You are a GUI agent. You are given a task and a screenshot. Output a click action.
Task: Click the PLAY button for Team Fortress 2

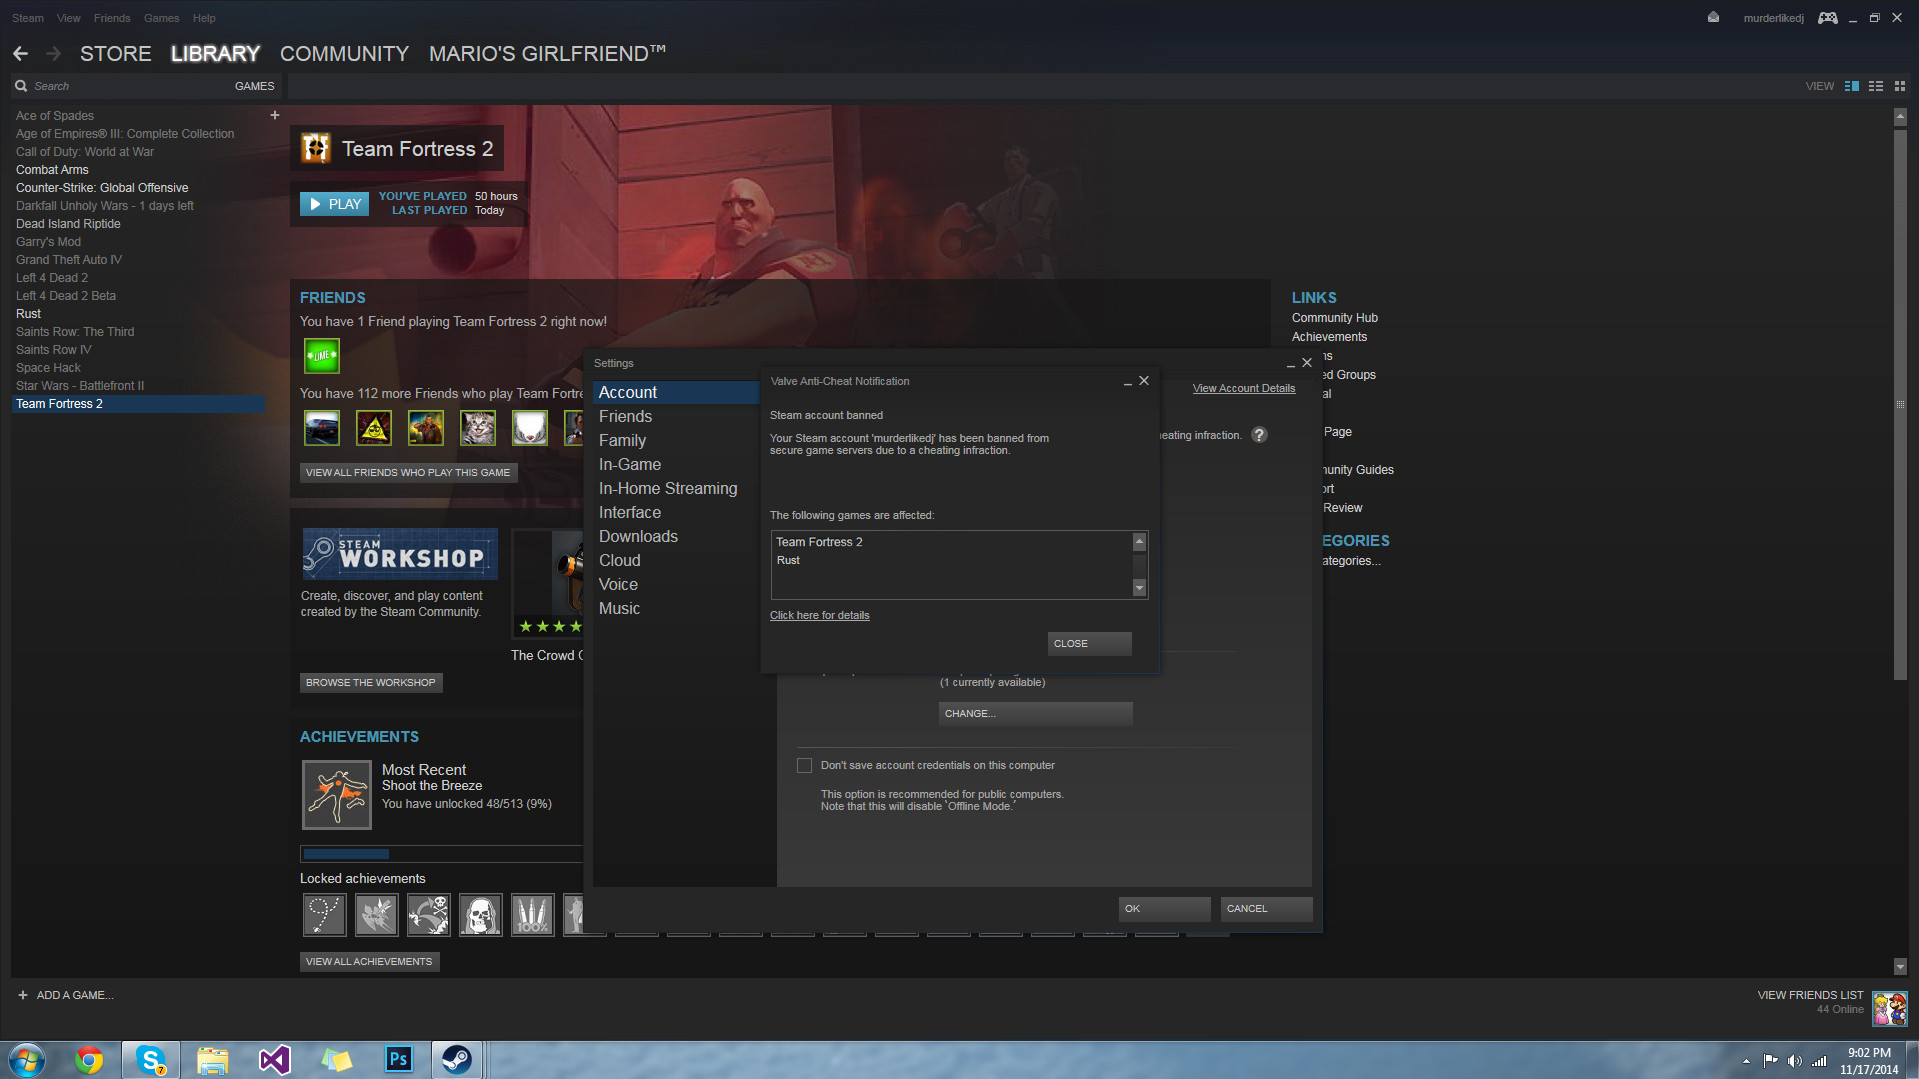click(334, 204)
